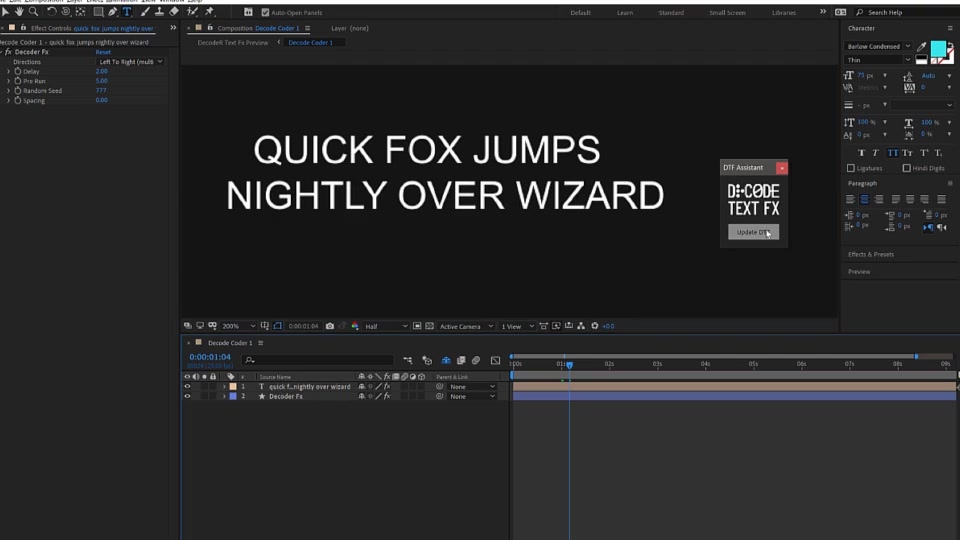The width and height of the screenshot is (960, 540).
Task: Open the Half resolution dropdown
Action: pyautogui.click(x=386, y=326)
